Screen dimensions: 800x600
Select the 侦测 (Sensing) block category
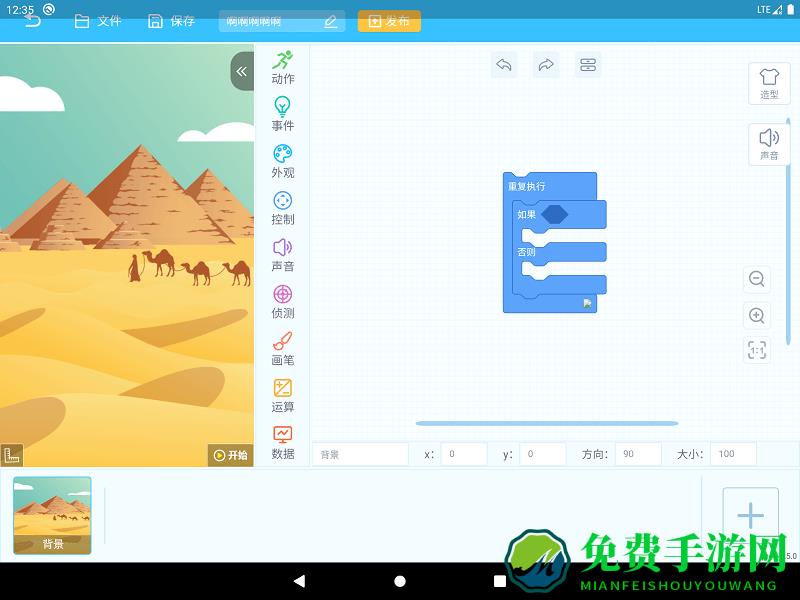283,300
